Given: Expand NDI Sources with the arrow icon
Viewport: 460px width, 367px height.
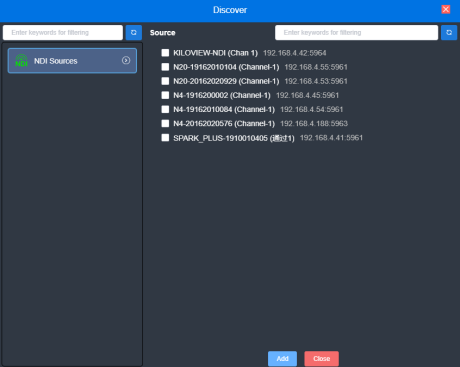Looking at the screenshot, I should (126, 60).
